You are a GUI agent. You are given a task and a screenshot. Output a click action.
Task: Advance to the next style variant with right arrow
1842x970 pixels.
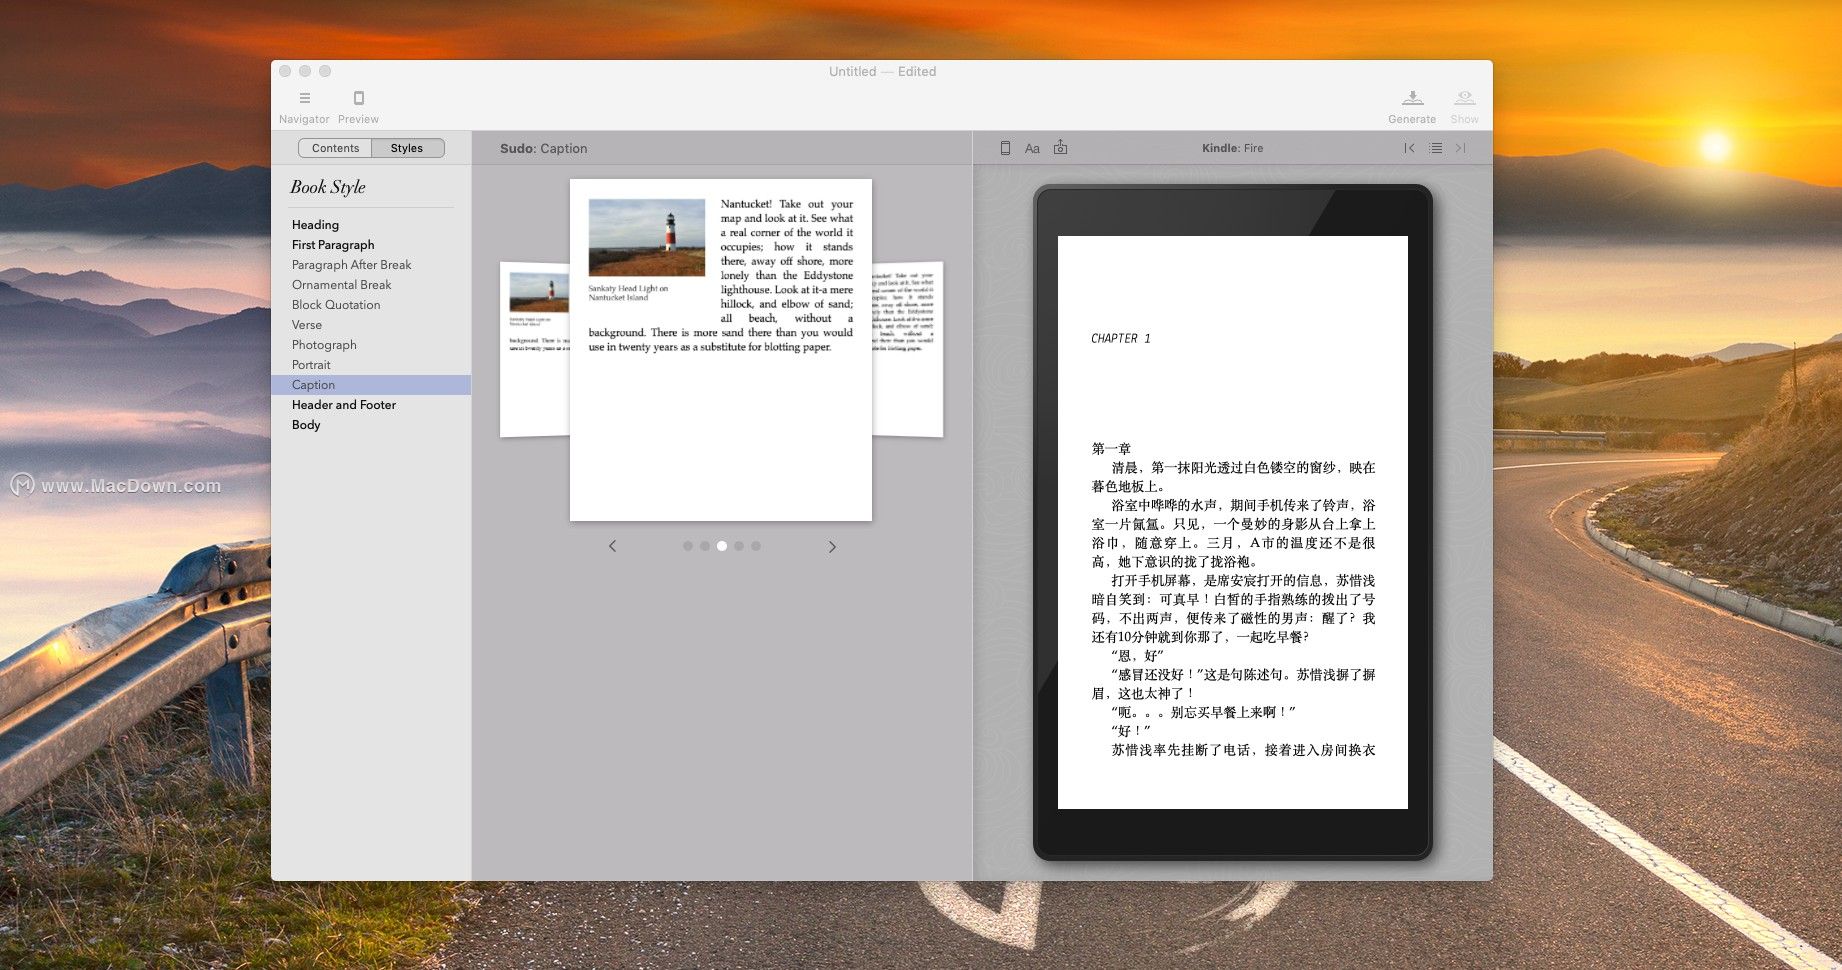832,546
